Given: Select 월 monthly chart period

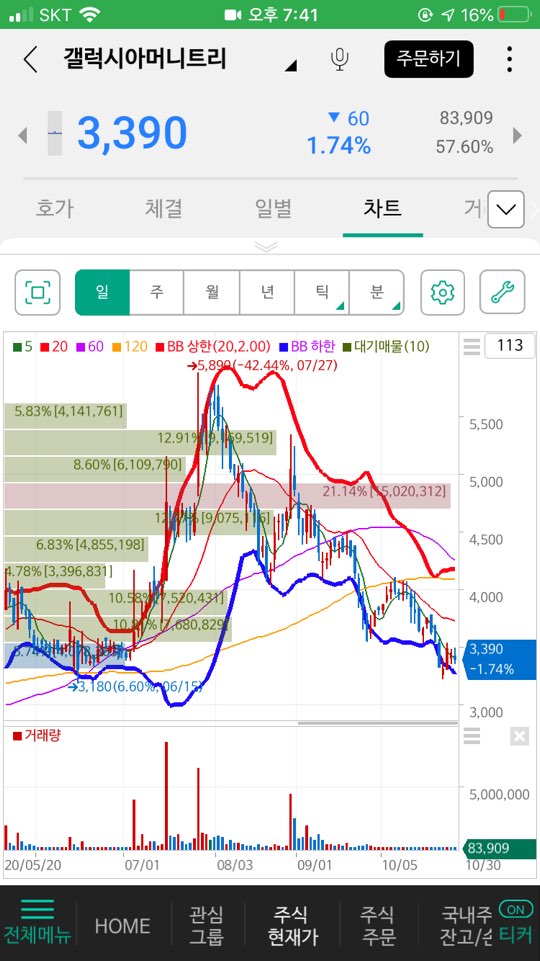Looking at the screenshot, I should coord(211,292).
